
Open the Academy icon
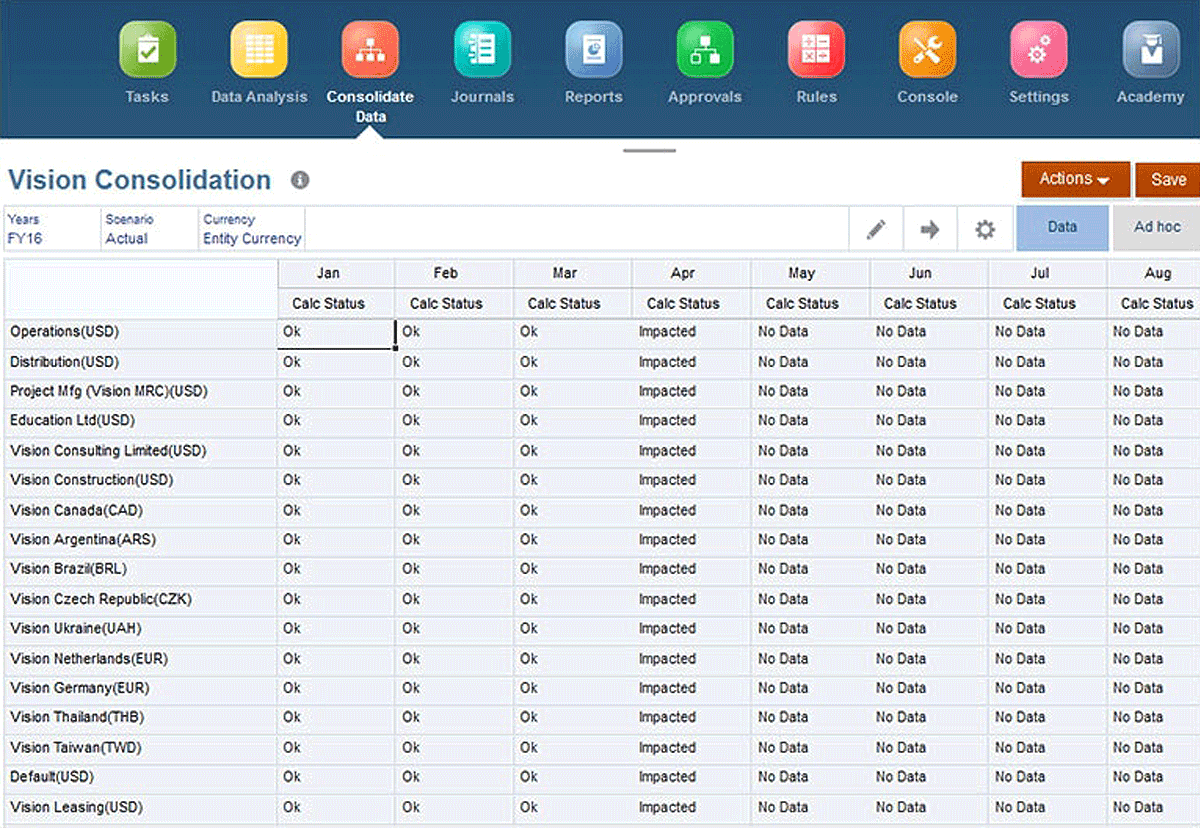coord(1150,50)
